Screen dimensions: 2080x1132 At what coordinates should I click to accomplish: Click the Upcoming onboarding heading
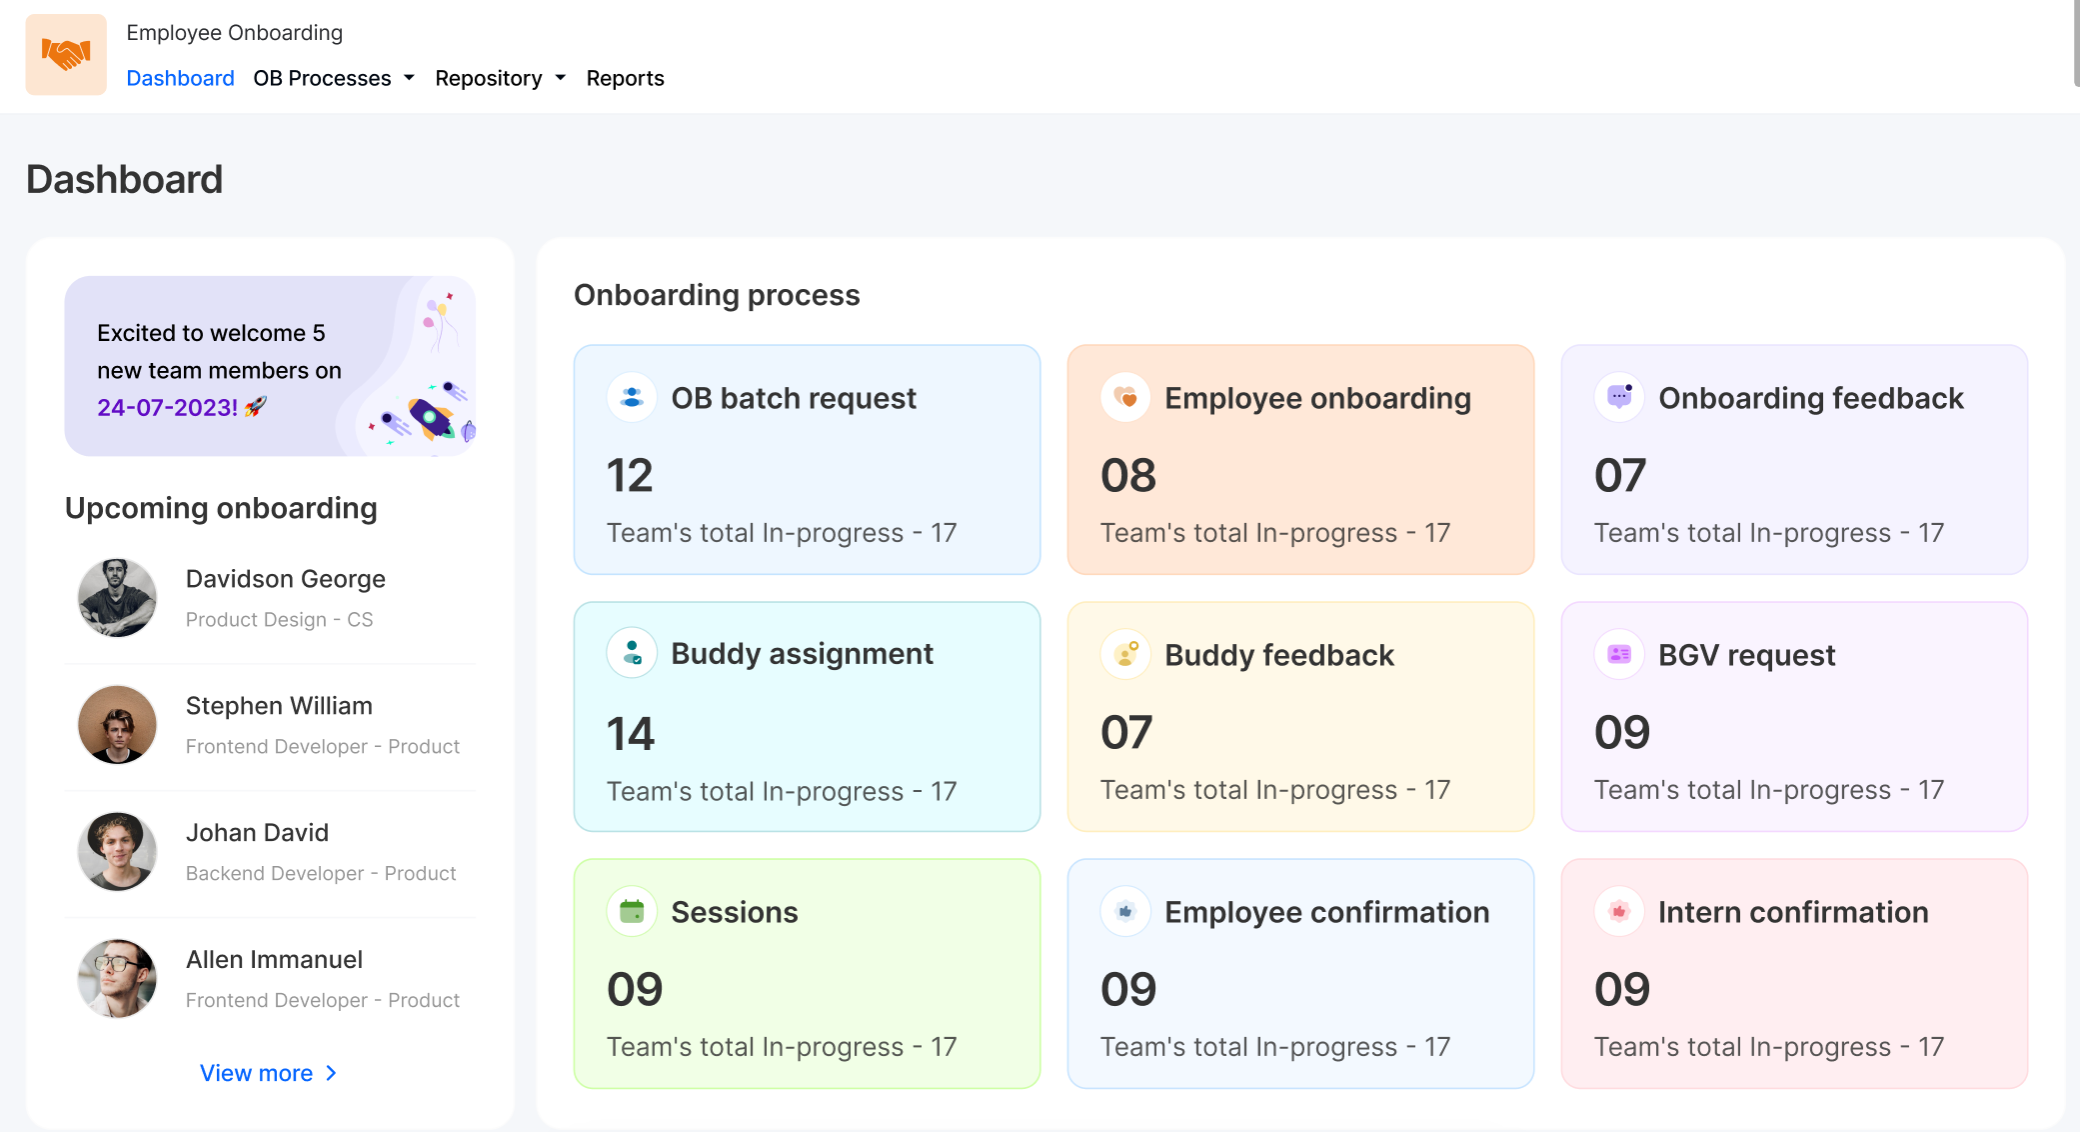(221, 508)
